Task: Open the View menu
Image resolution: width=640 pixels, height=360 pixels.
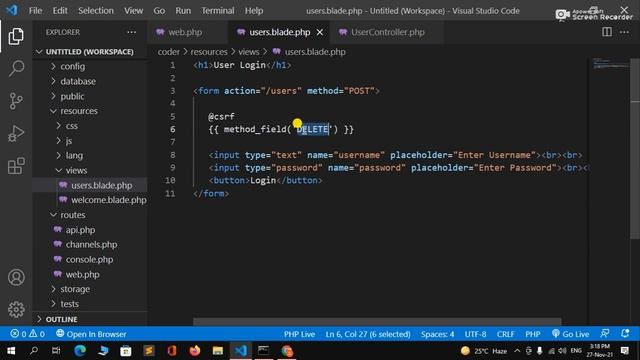Action: pos(133,11)
